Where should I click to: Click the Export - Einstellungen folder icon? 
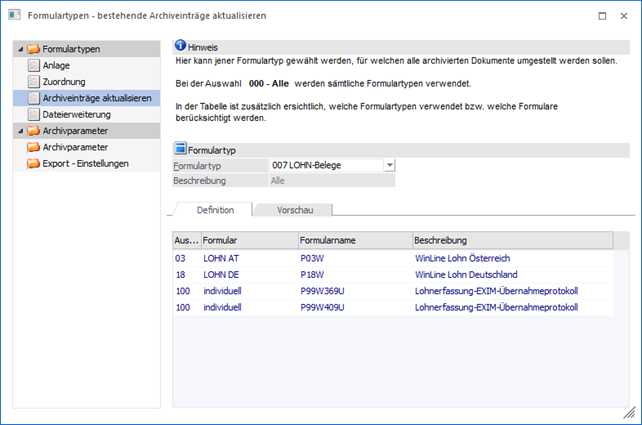(x=33, y=163)
